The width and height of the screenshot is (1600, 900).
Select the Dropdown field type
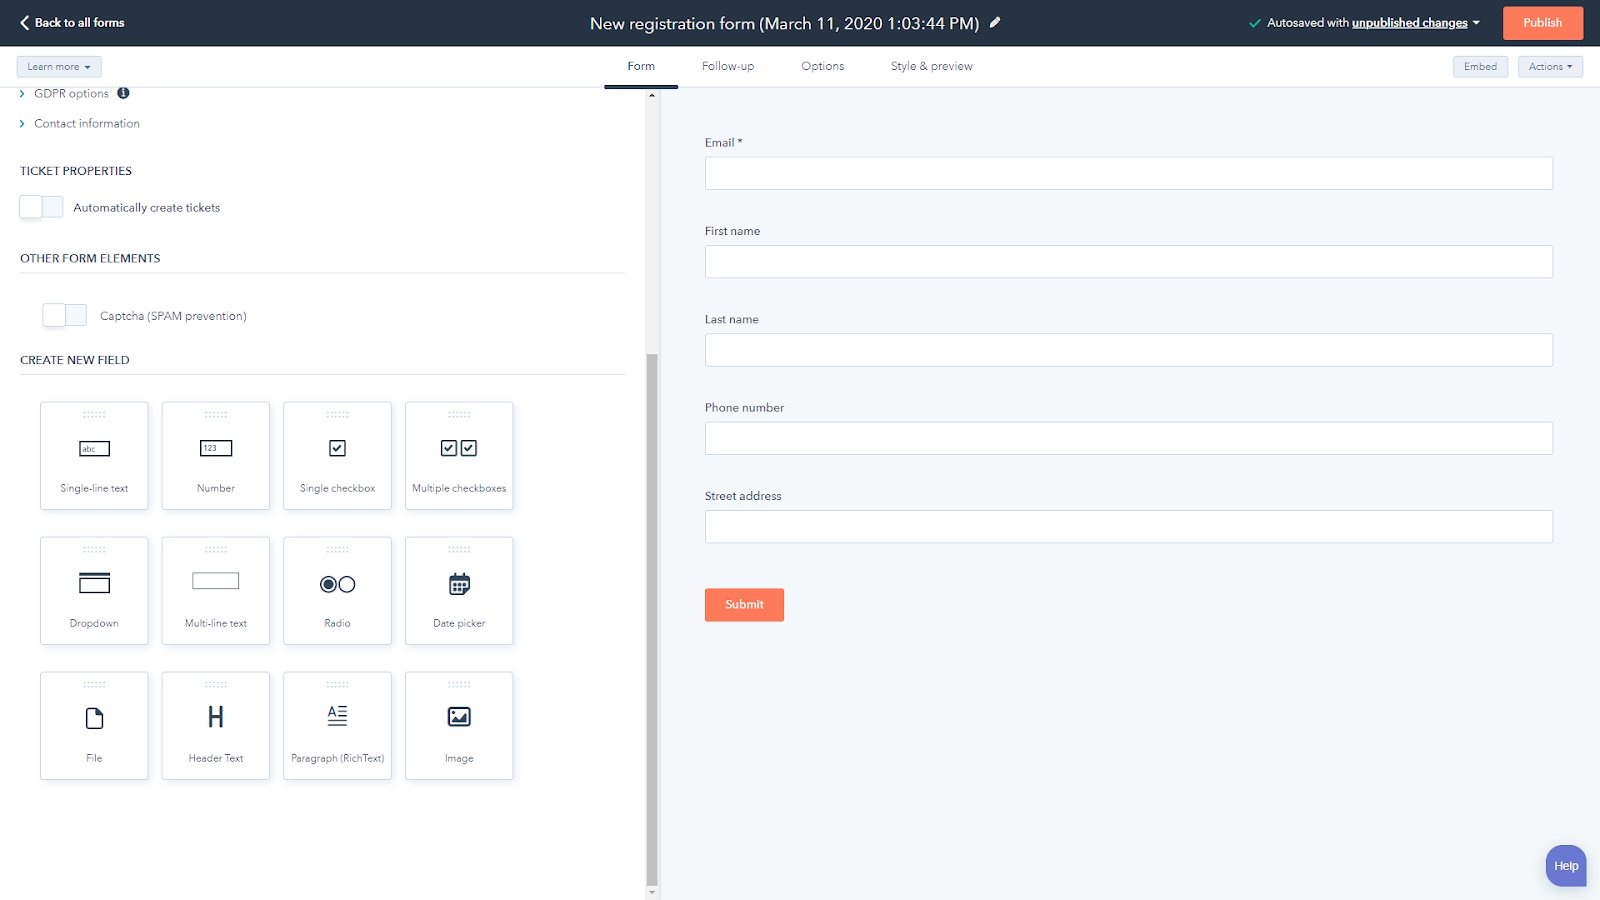click(x=93, y=590)
